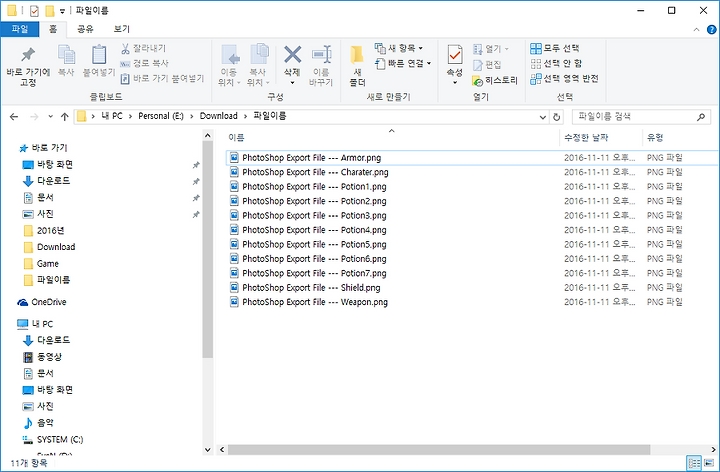Switch to the Details view icon
This screenshot has height=472, width=720.
click(x=694, y=463)
